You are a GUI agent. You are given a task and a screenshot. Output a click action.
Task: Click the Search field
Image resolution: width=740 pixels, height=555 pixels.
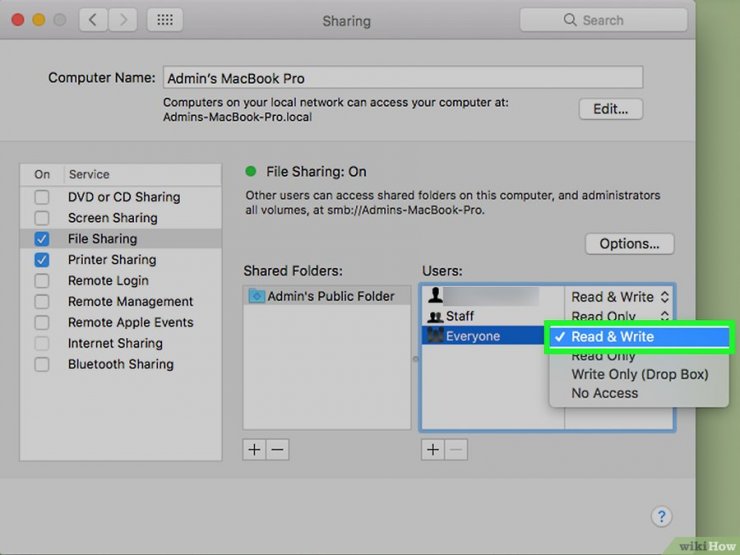[x=603, y=20]
